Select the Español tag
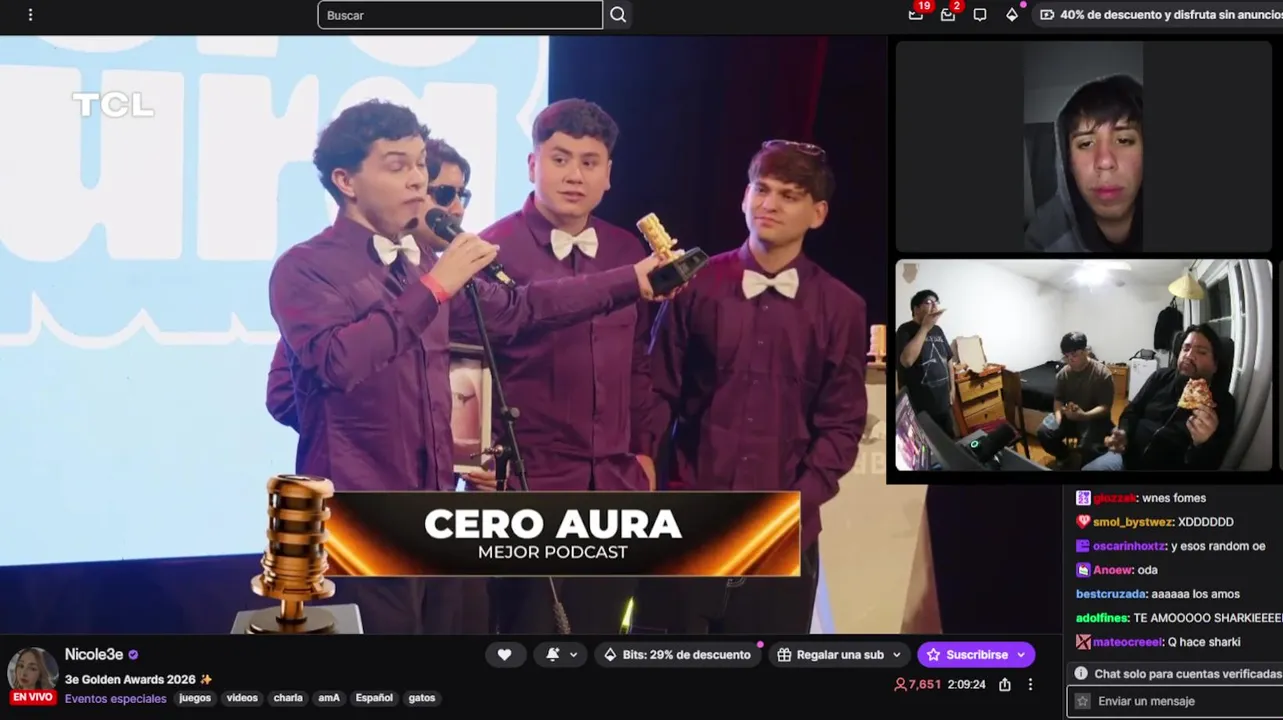1283x720 pixels. point(374,698)
